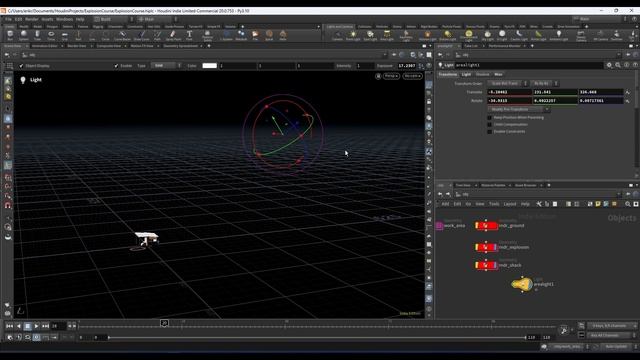The height and width of the screenshot is (360, 640).
Task: Enable Keep Position When Parenting
Action: tap(489, 118)
